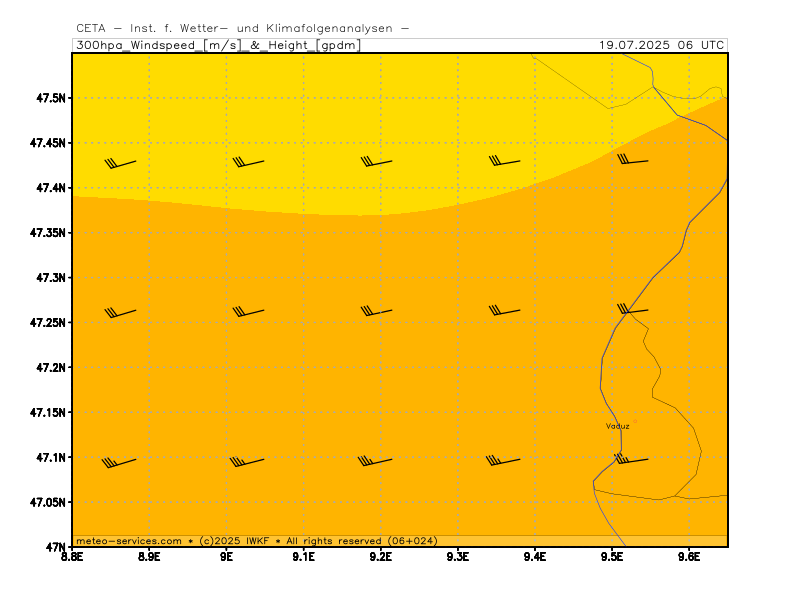The width and height of the screenshot is (800, 600).
Task: Click the Vaduz city label
Action: (617, 426)
